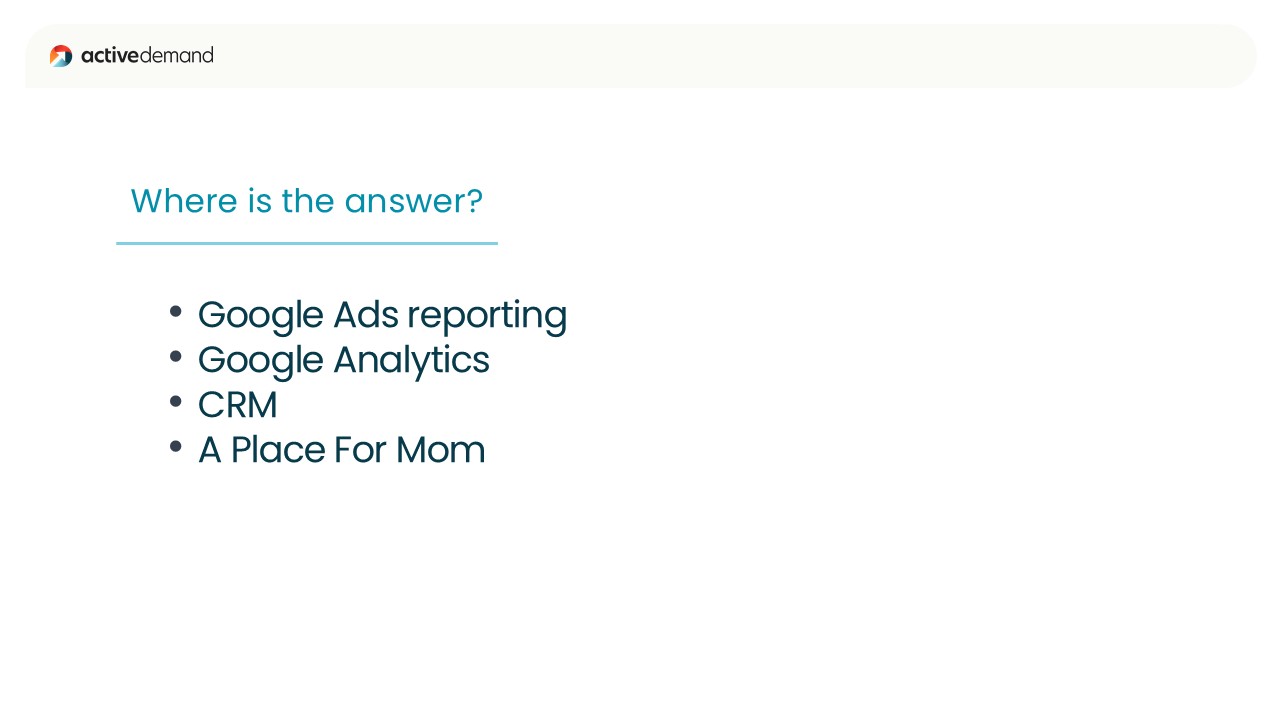Select the "Where is the answer?" heading

[x=307, y=201]
